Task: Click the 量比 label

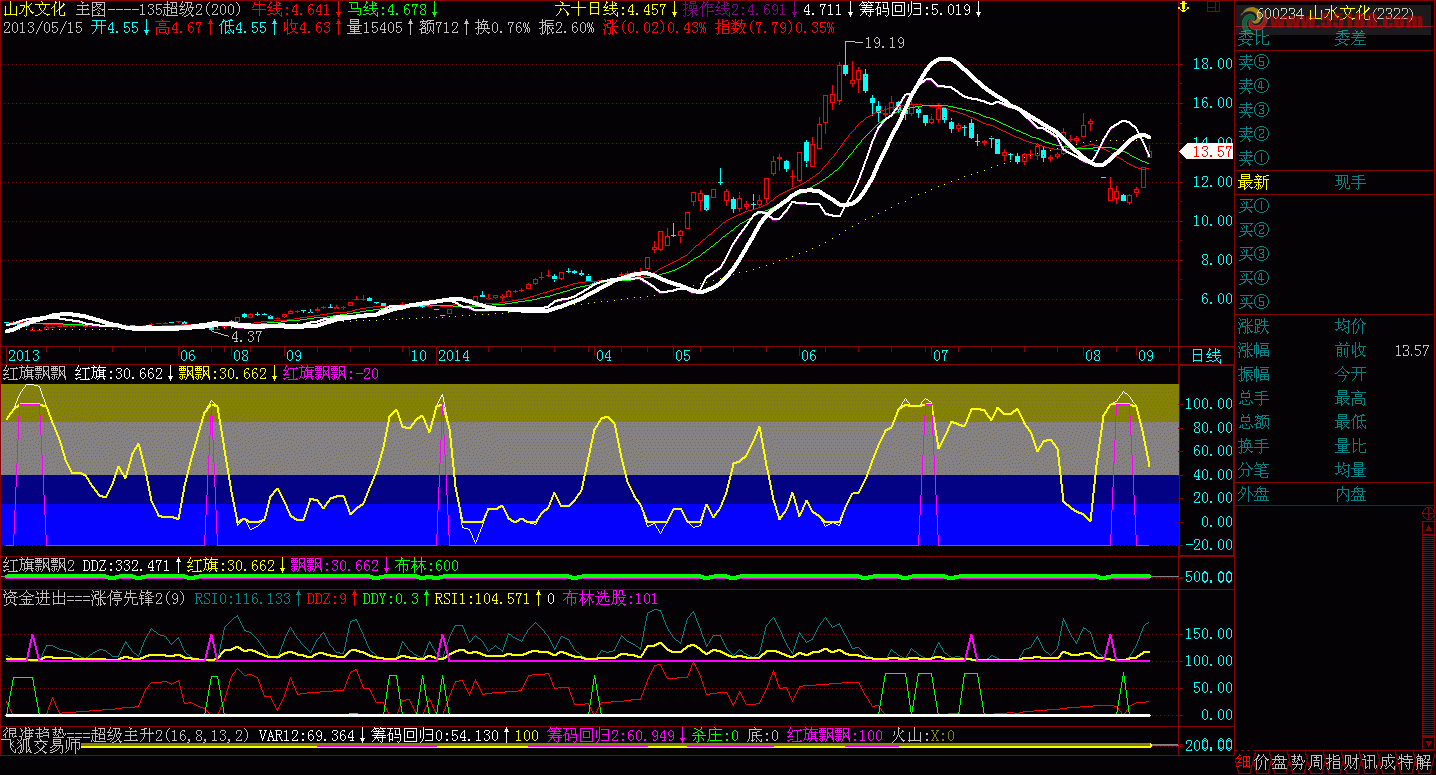Action: coord(1350,446)
